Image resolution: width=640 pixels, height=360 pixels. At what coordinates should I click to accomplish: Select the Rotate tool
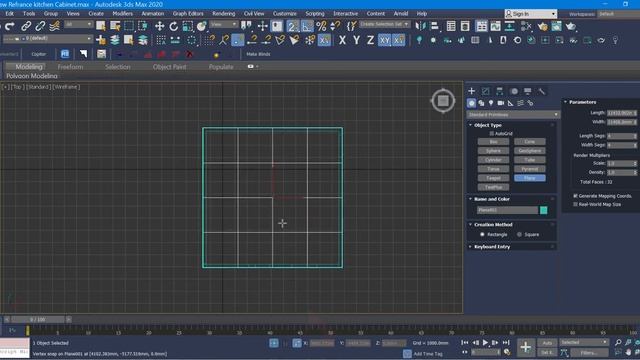coord(173,26)
